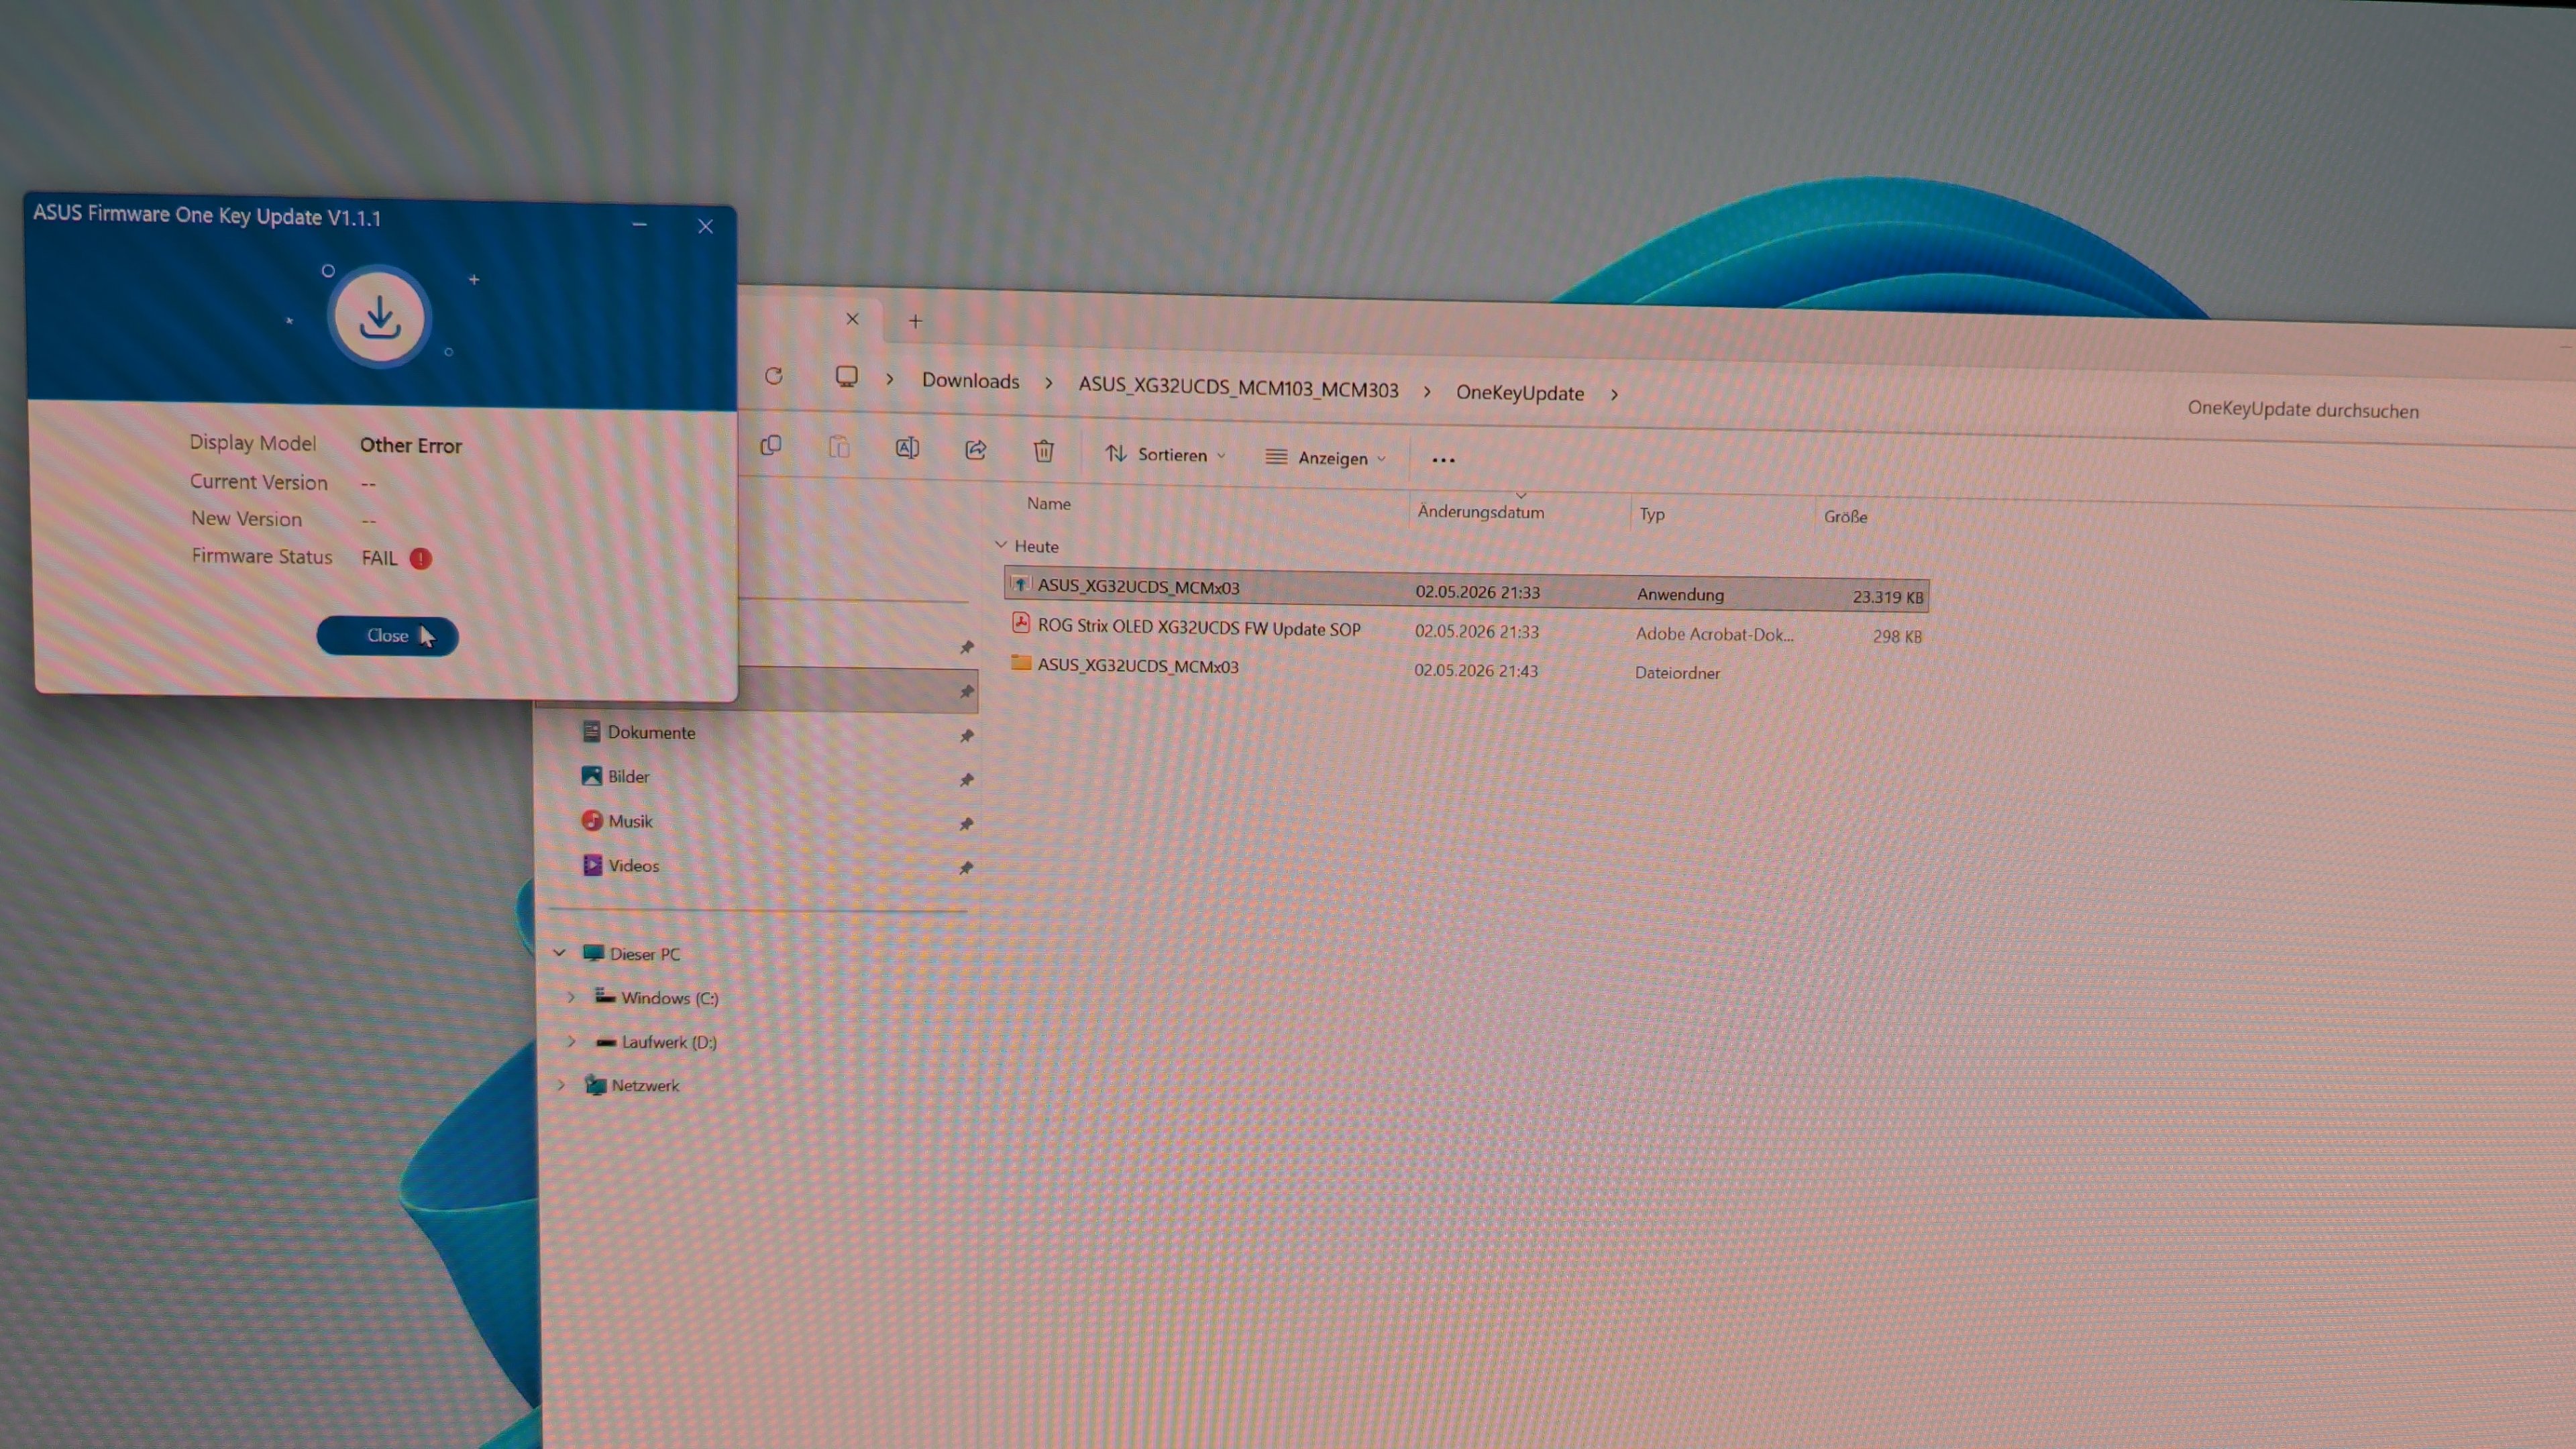Refresh the Explorer folder view
2576x1449 pixels.
(x=773, y=376)
